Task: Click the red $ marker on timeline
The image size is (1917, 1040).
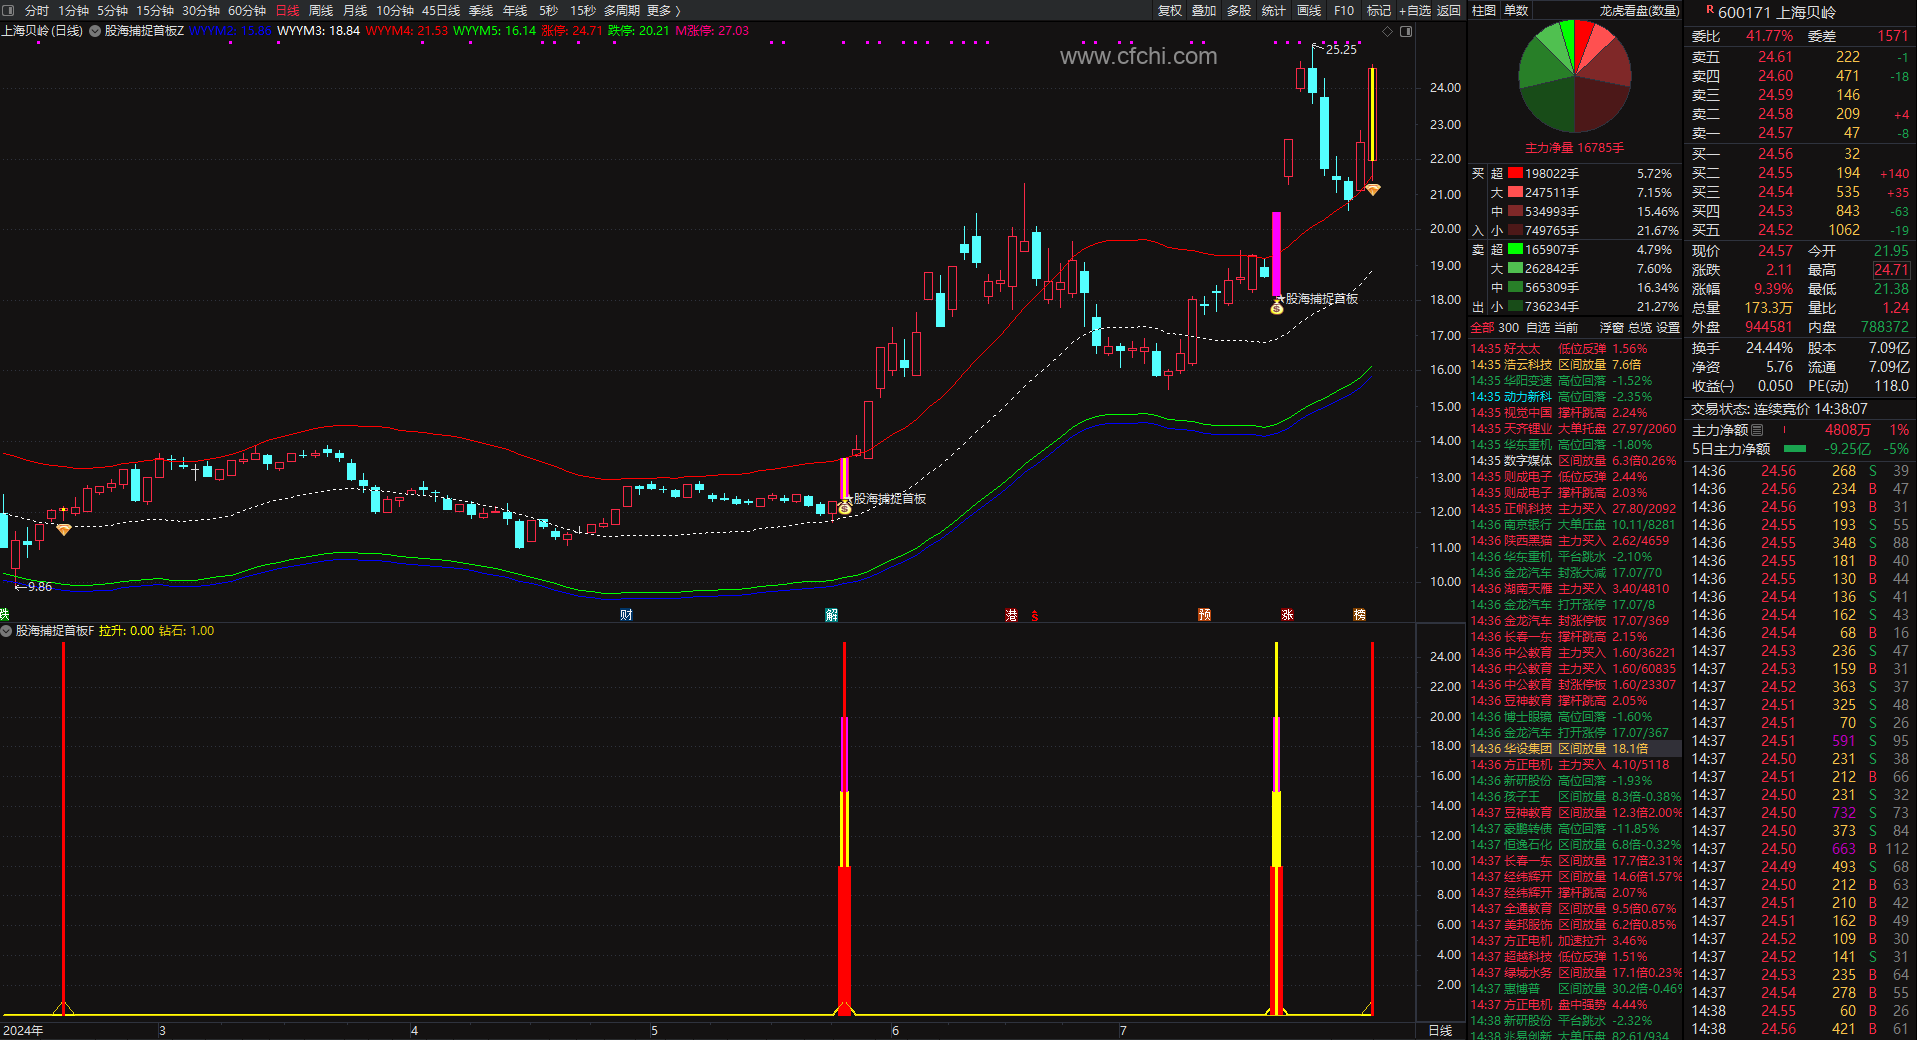Action: pos(1034,615)
